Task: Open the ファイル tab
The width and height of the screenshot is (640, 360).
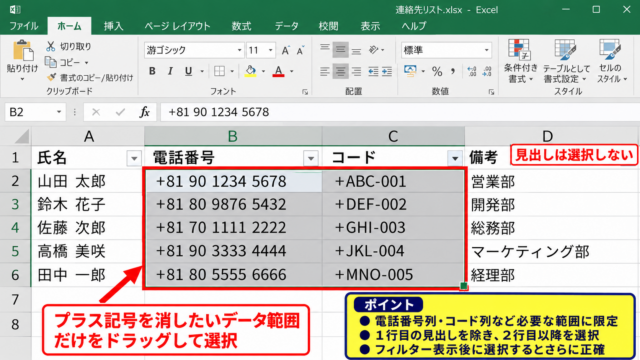Action: click(24, 26)
